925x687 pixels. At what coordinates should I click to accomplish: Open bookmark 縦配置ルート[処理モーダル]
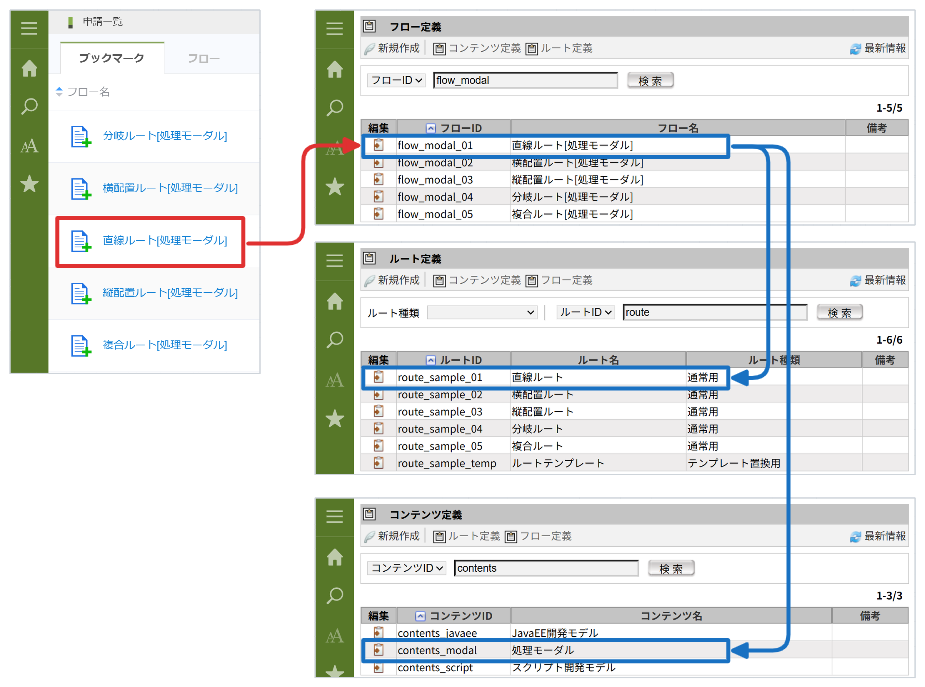point(170,292)
